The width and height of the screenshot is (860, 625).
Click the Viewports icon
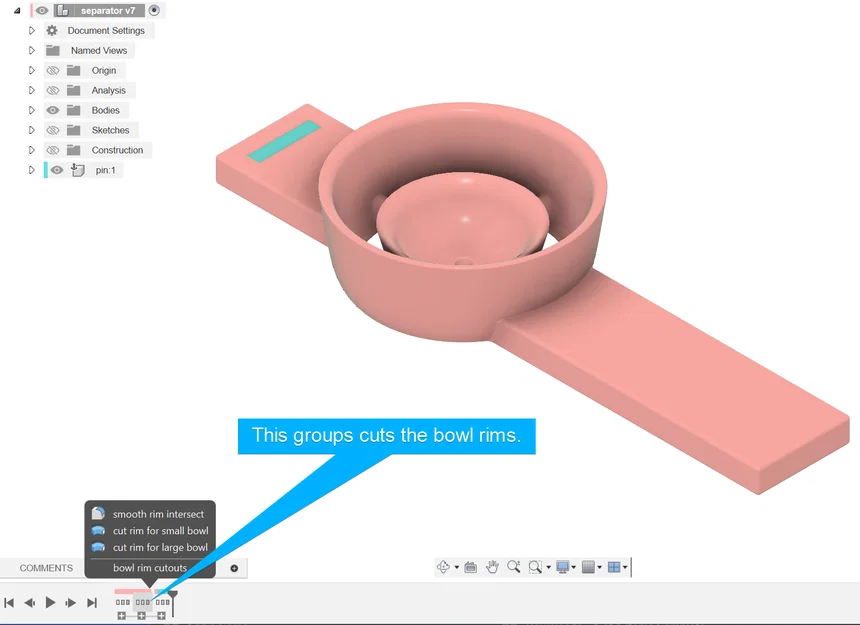click(x=614, y=566)
